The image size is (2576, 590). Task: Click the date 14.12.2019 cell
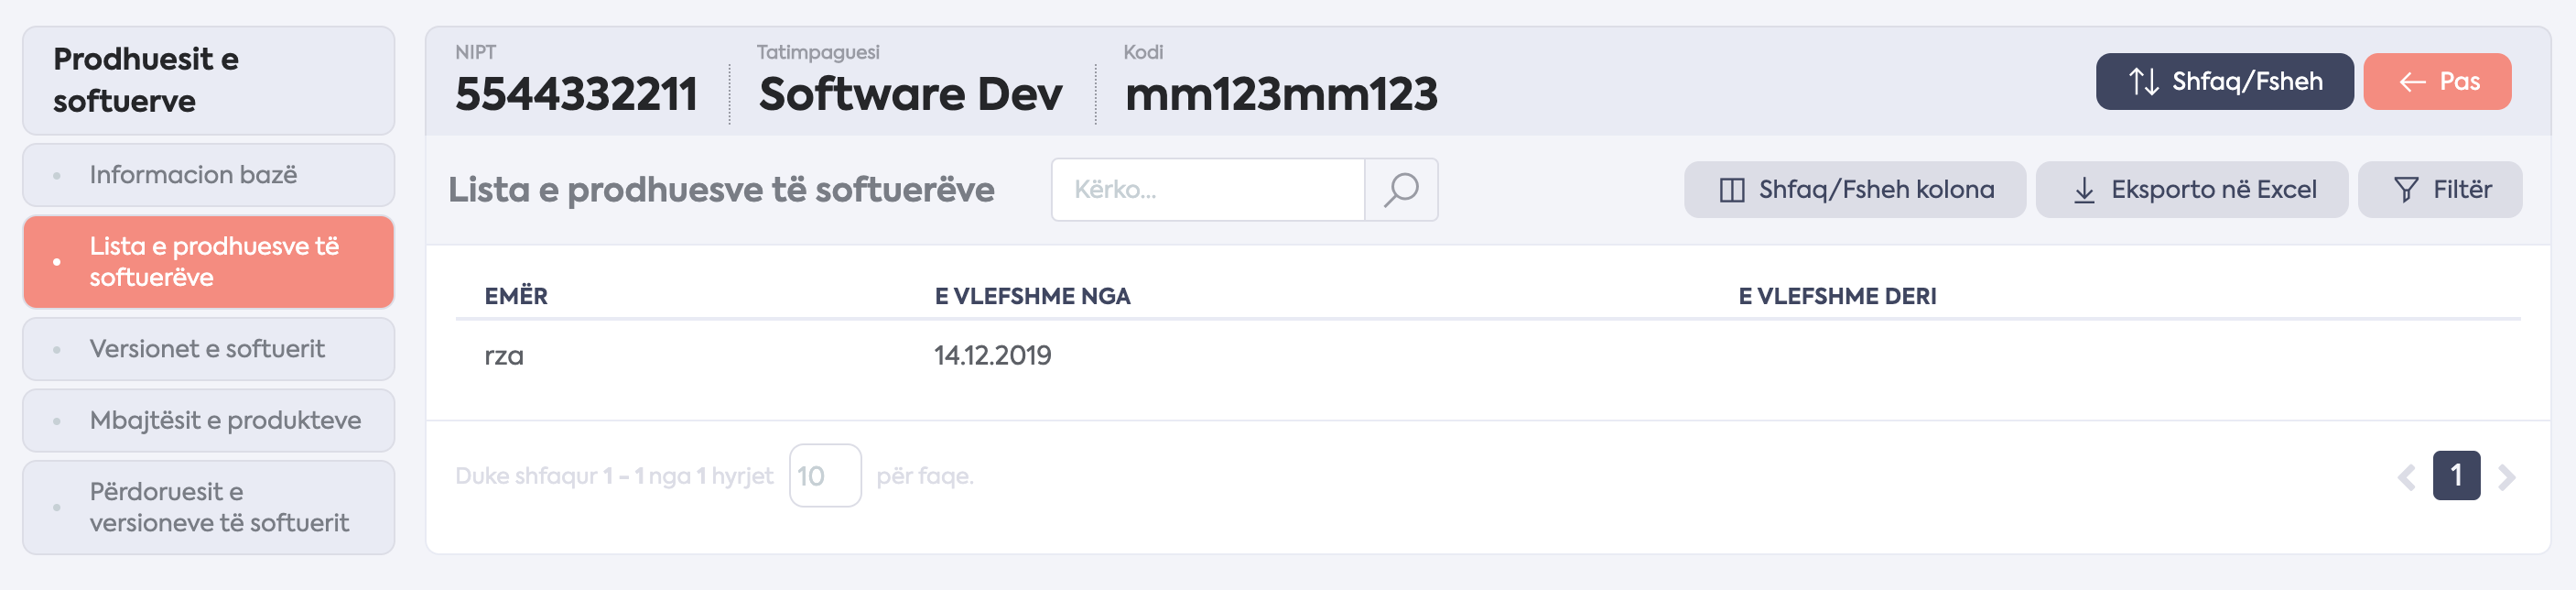(x=992, y=355)
